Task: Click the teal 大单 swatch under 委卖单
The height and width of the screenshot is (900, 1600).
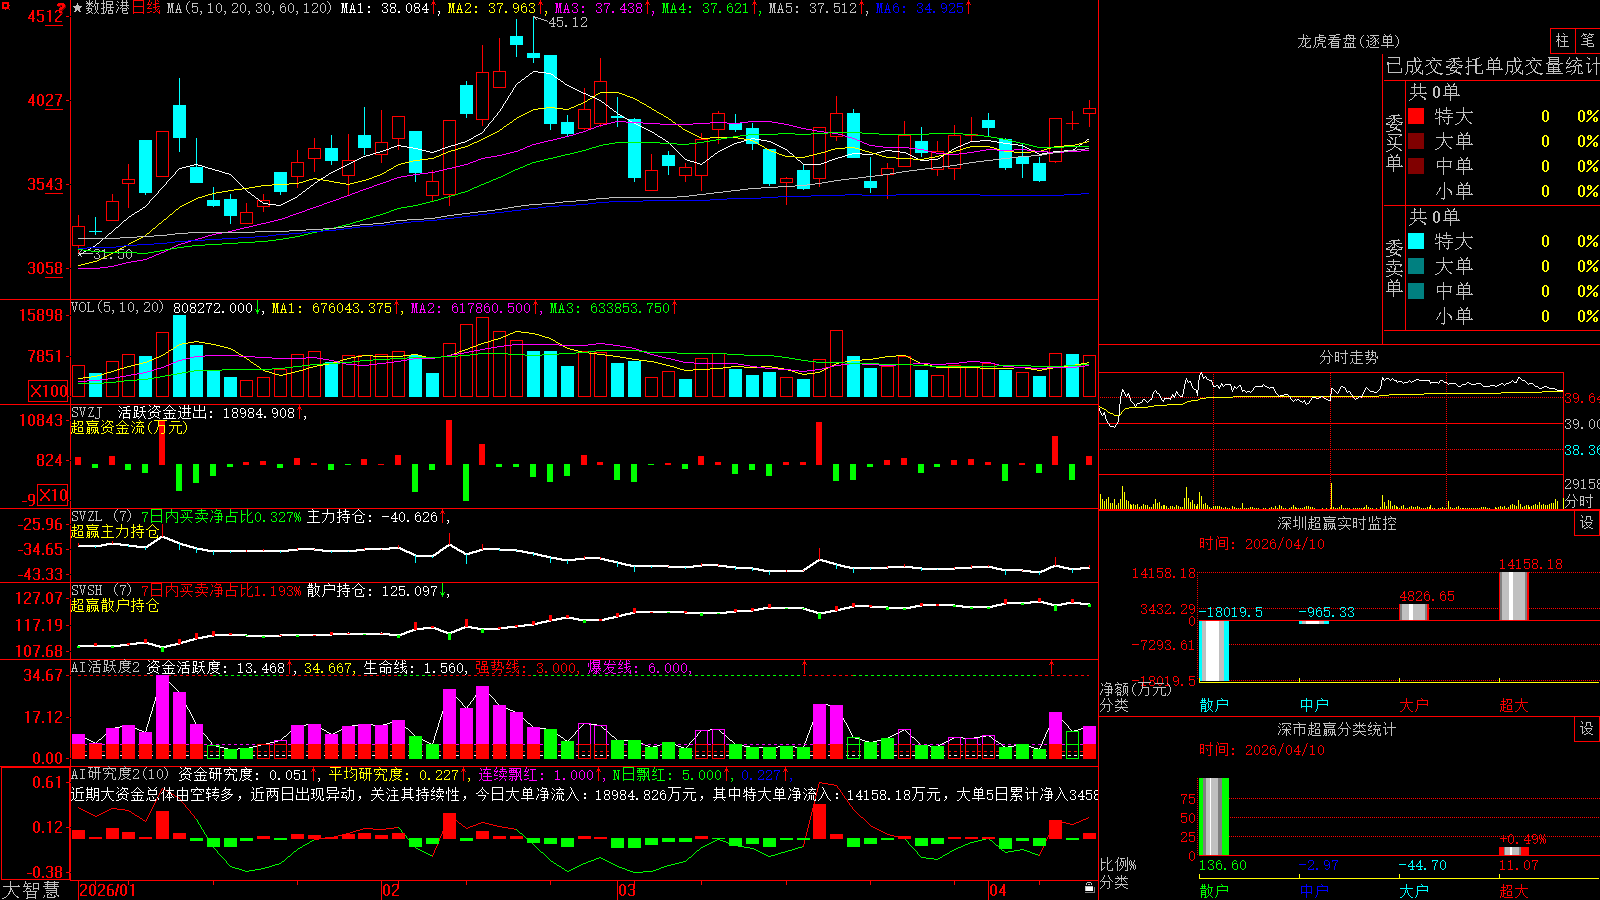Action: (x=1416, y=266)
